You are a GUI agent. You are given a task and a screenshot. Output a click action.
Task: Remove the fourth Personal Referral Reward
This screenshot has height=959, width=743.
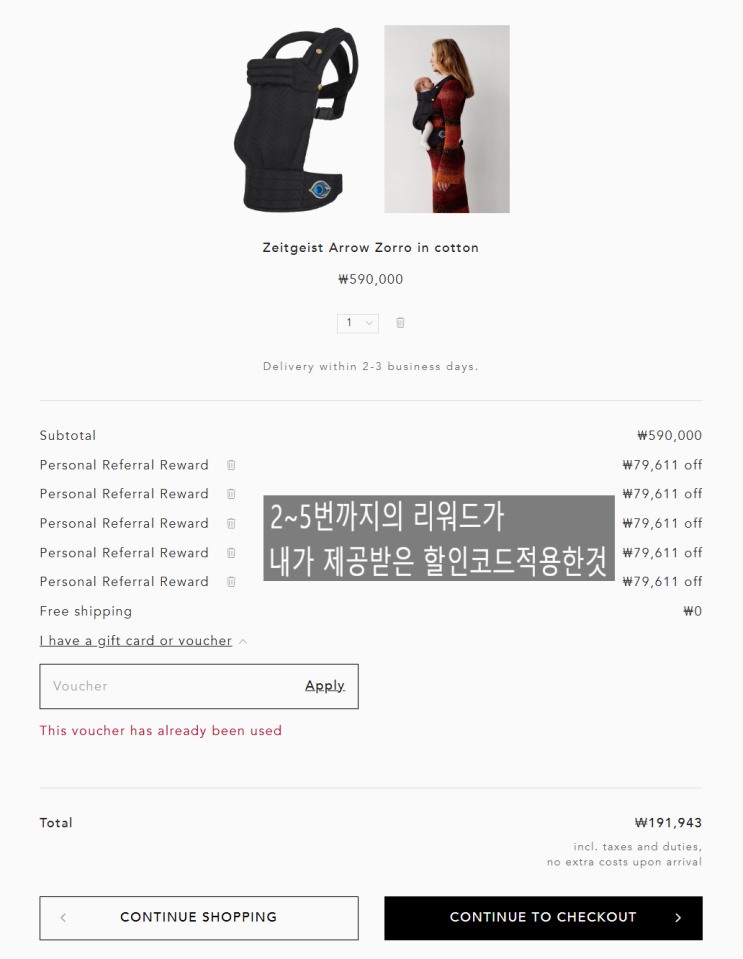(231, 552)
